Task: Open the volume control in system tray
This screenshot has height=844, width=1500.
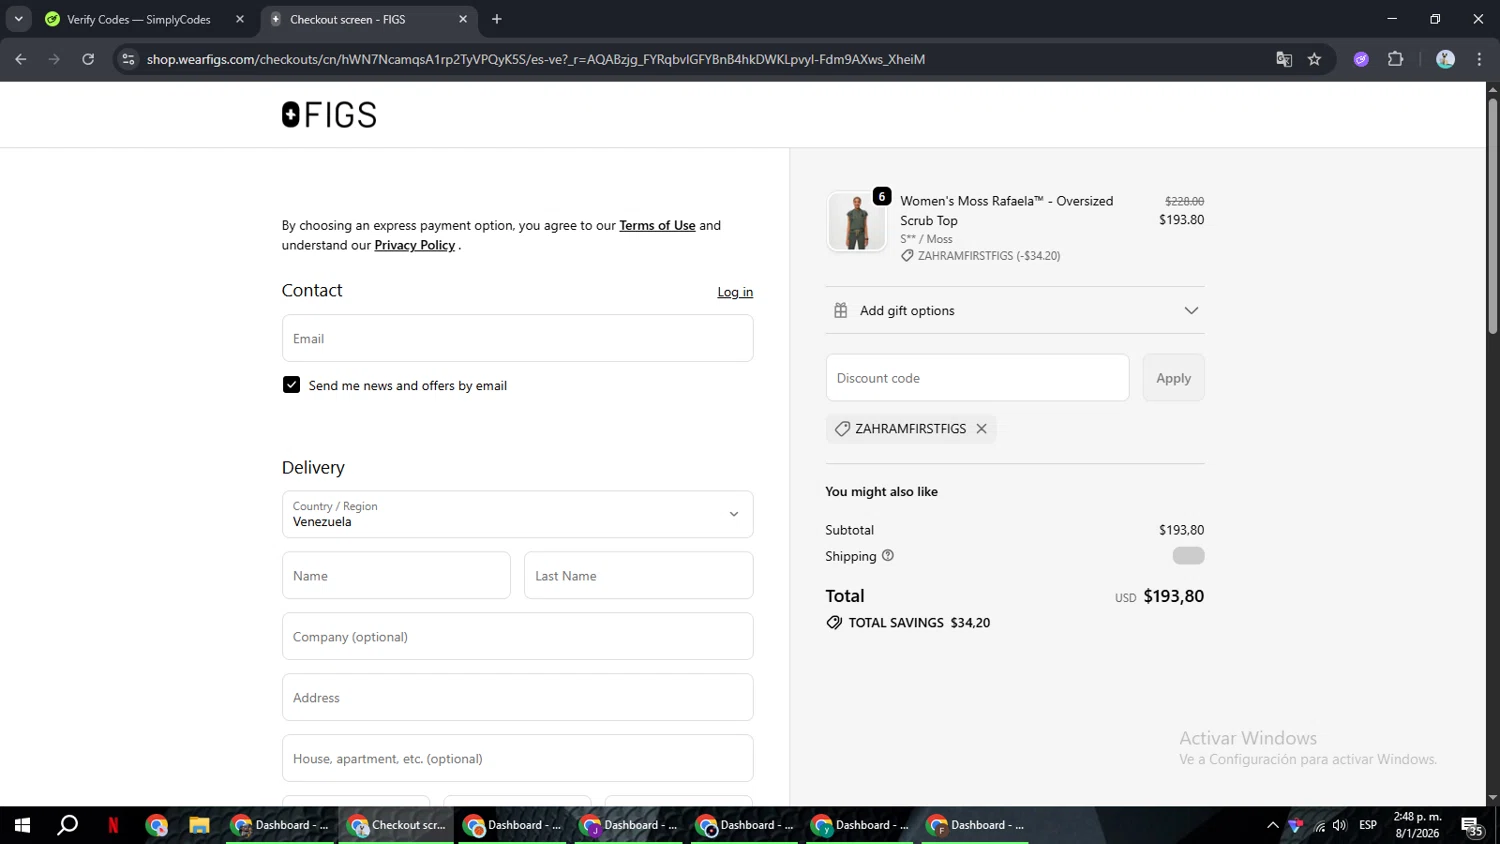Action: (x=1340, y=825)
